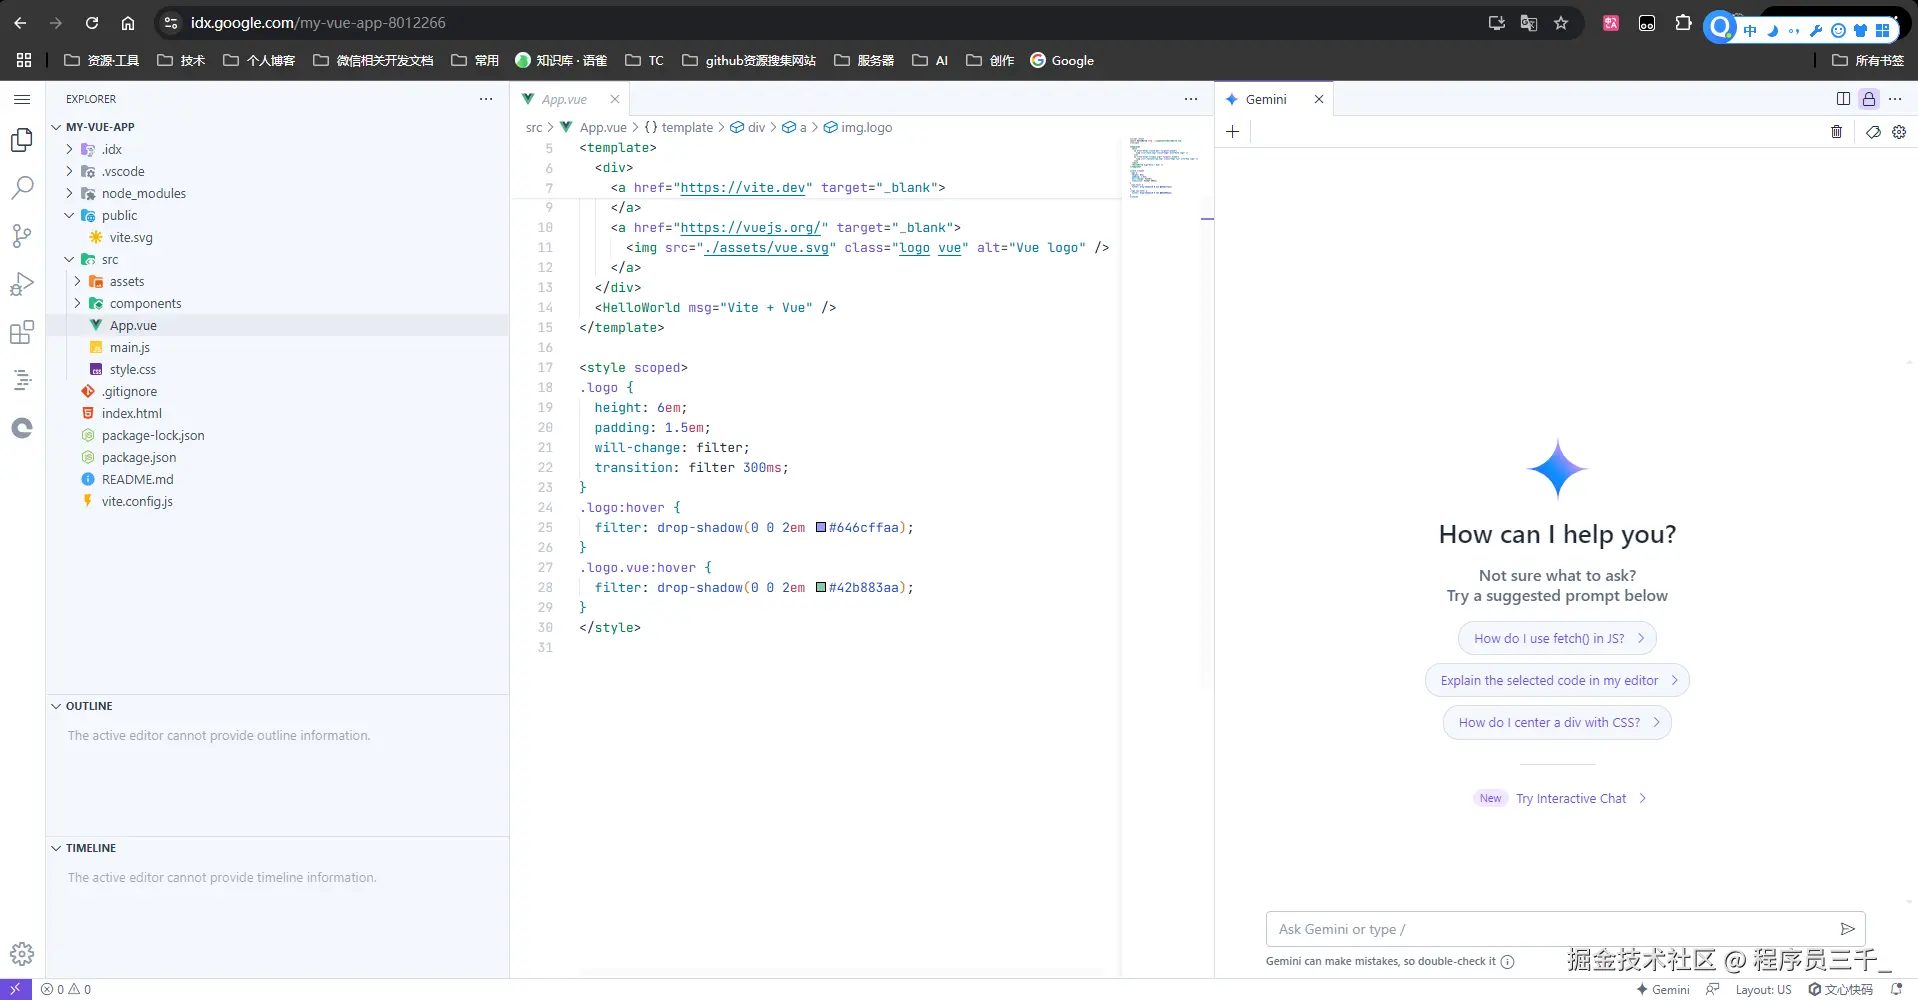Image resolution: width=1918 pixels, height=1000 pixels.
Task: Click the remote connection status bar icon
Action: tap(15, 989)
